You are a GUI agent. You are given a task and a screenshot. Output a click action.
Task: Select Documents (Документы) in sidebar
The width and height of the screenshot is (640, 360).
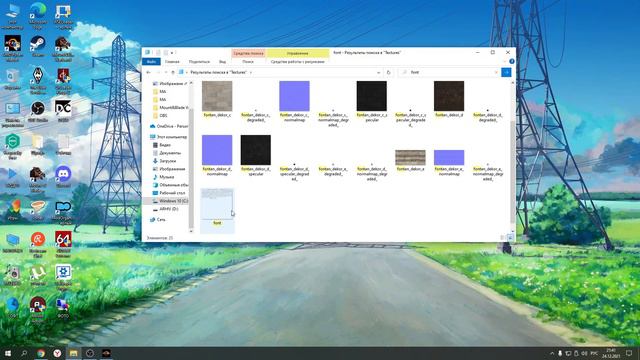pos(167,153)
